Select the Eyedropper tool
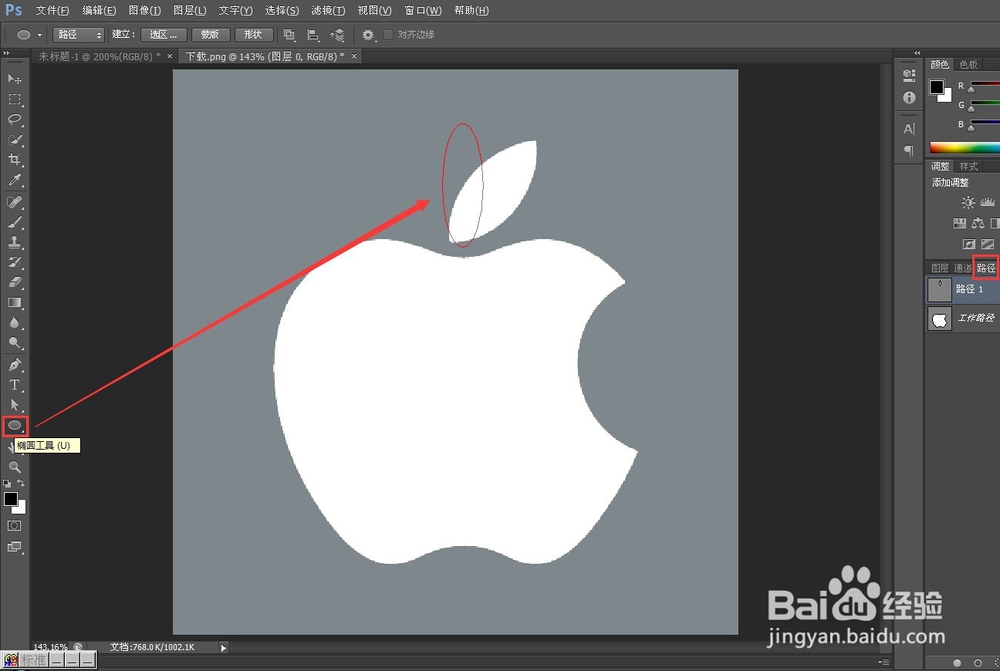 15,180
